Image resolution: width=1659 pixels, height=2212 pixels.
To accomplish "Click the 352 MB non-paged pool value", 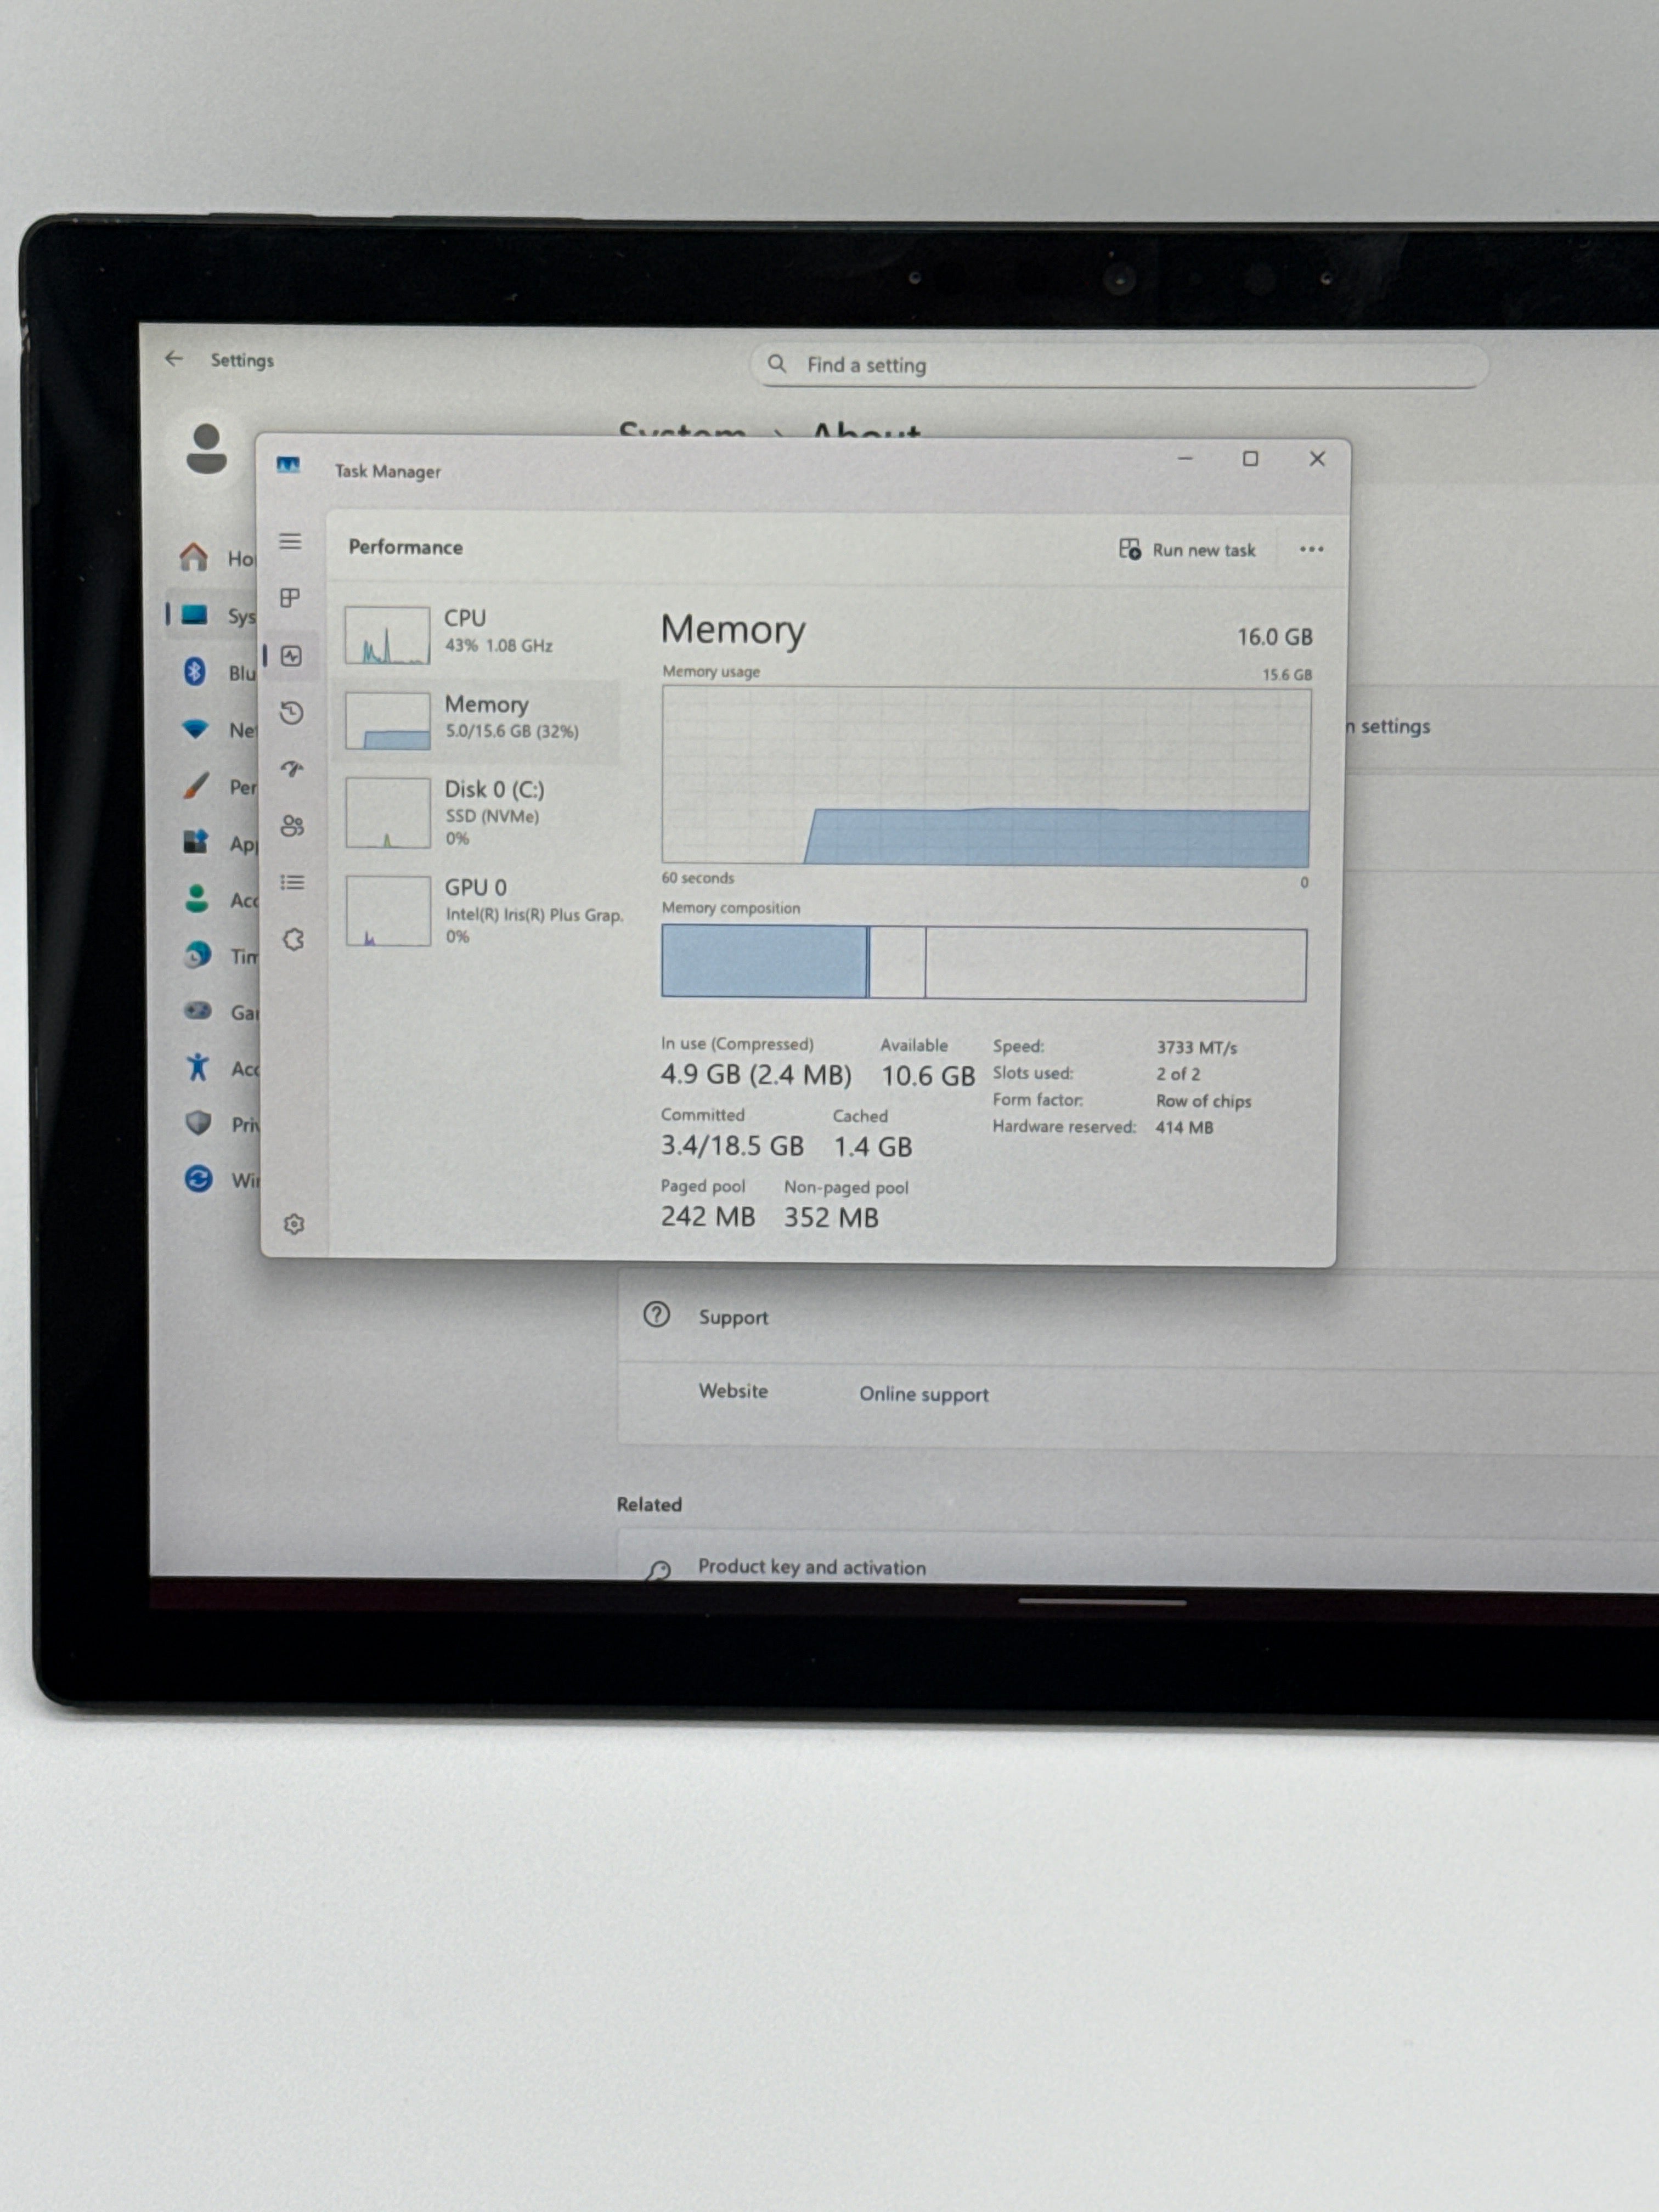I will click(x=831, y=1217).
